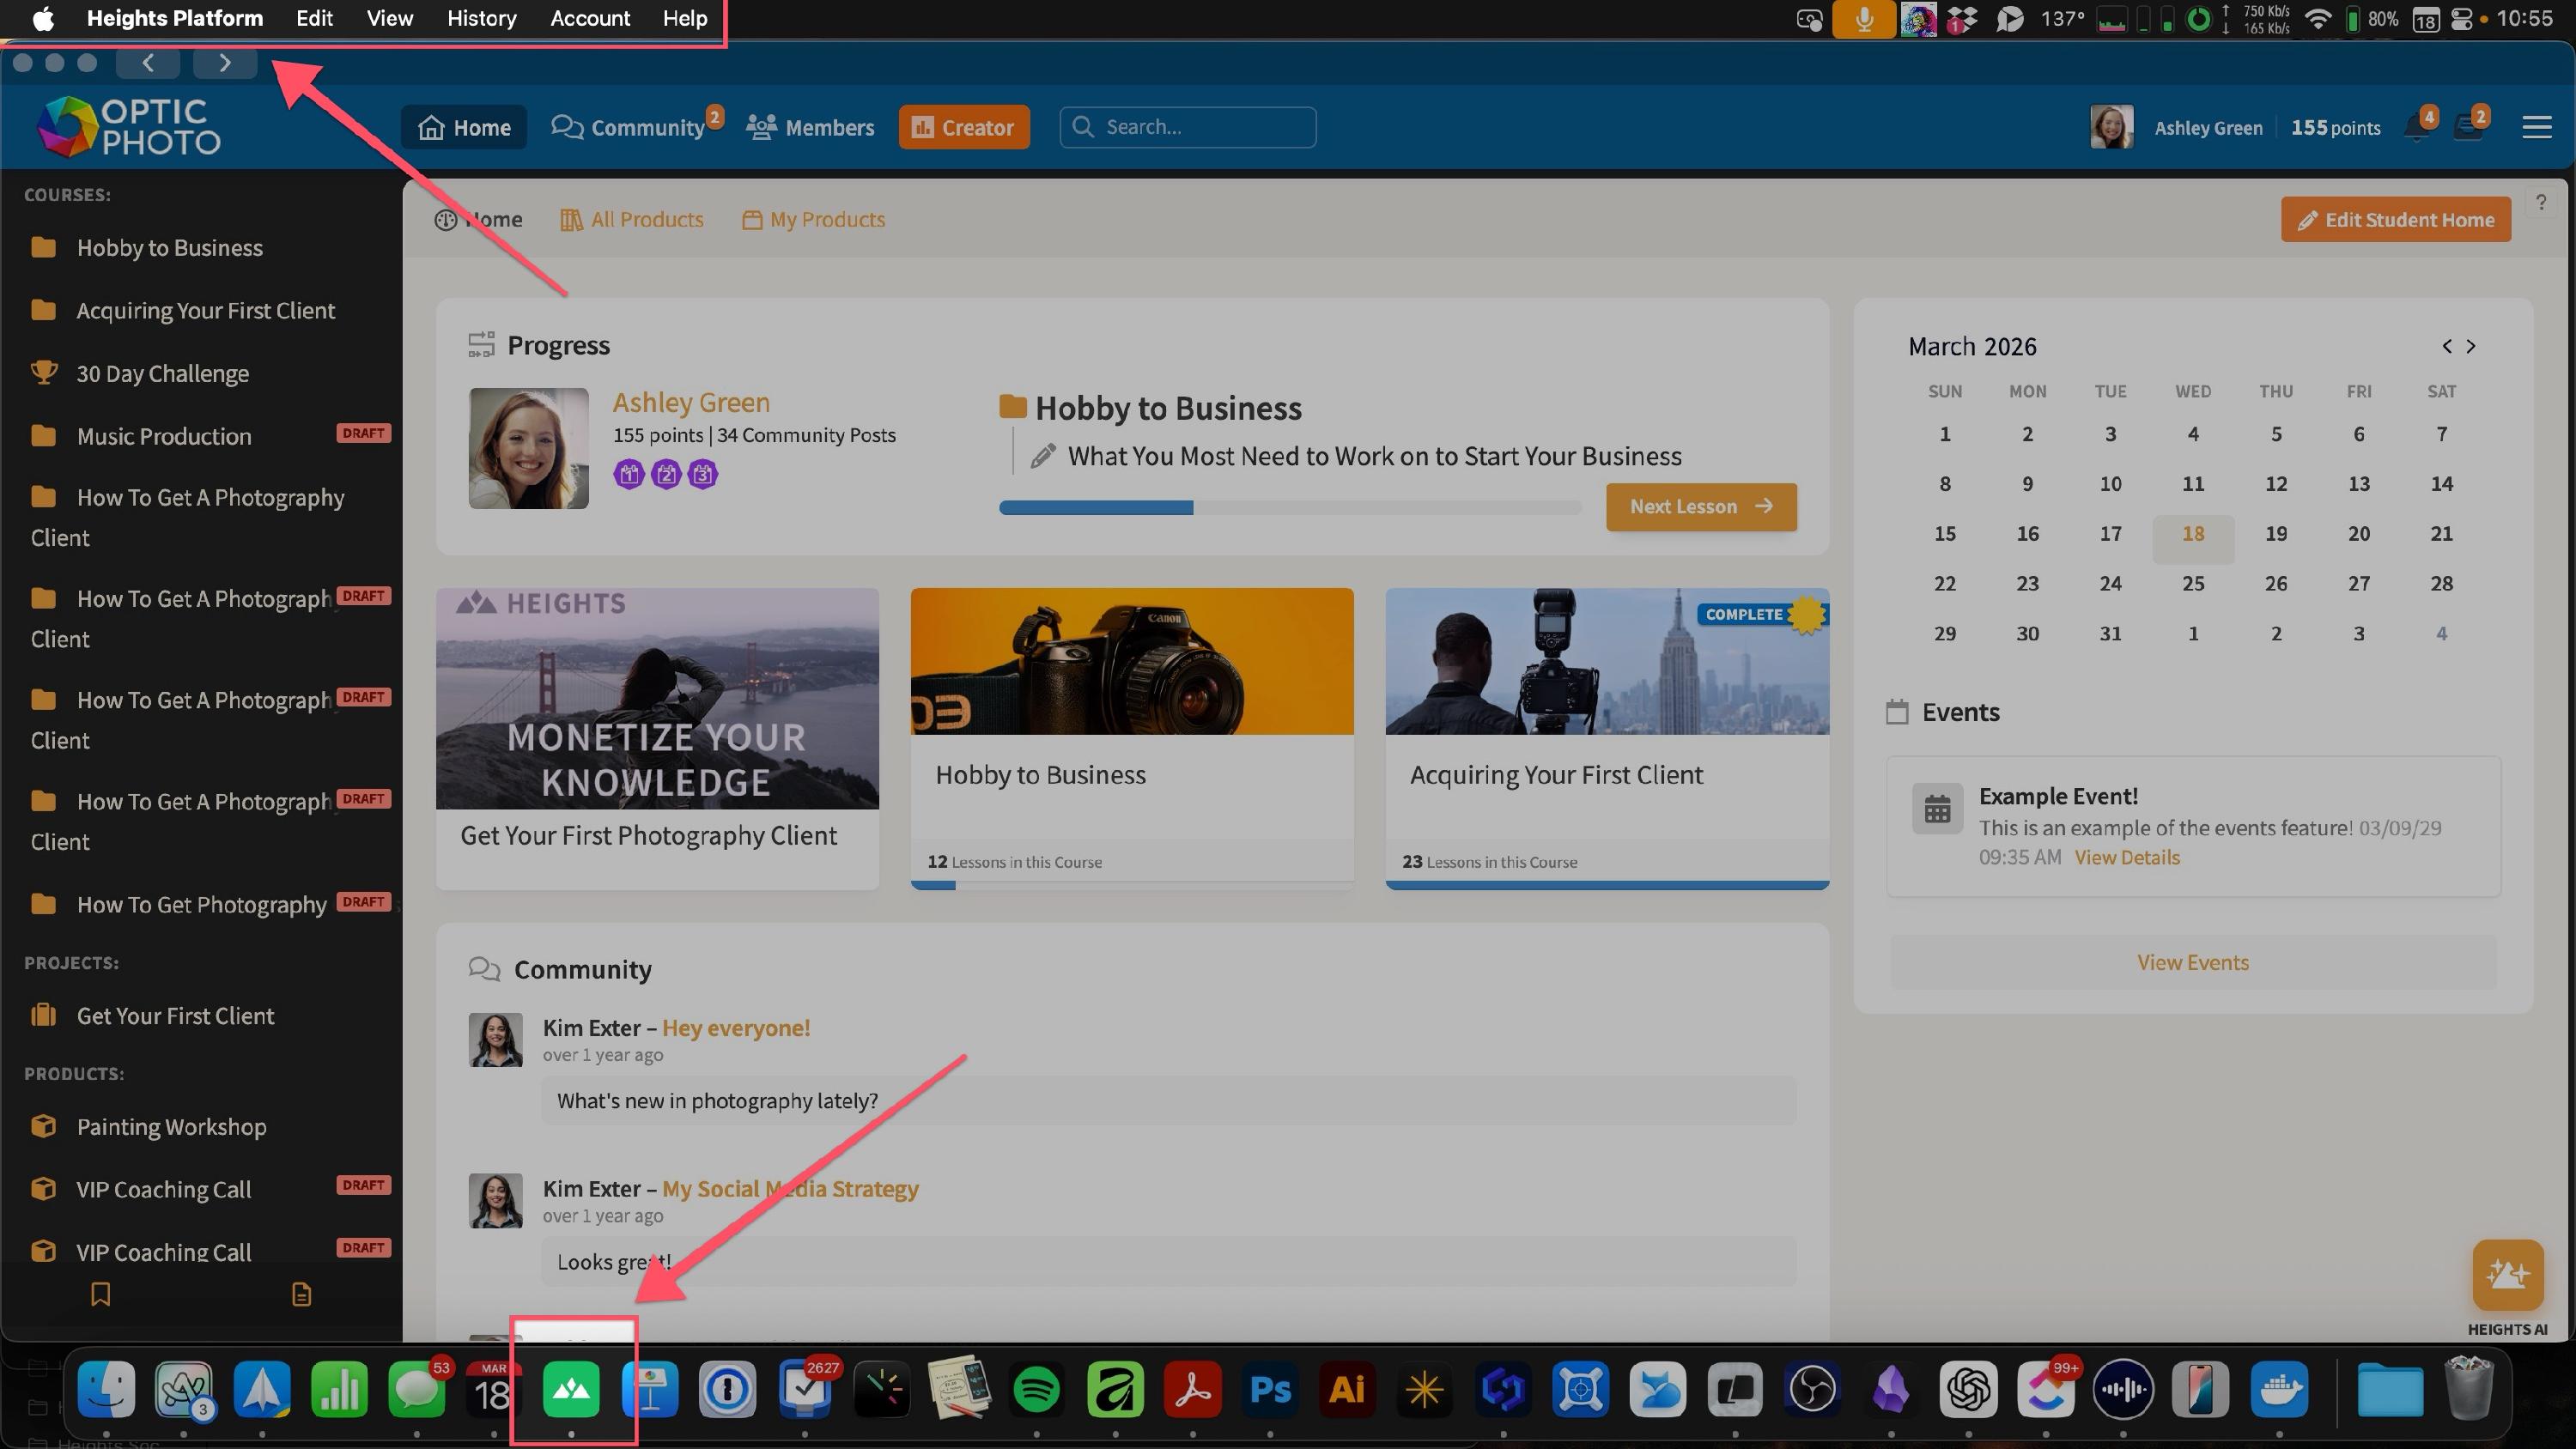Open the messages inbox icon

tap(2468, 128)
